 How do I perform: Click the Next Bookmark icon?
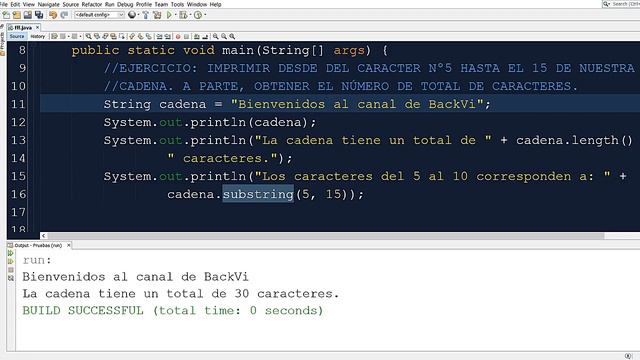140,36
